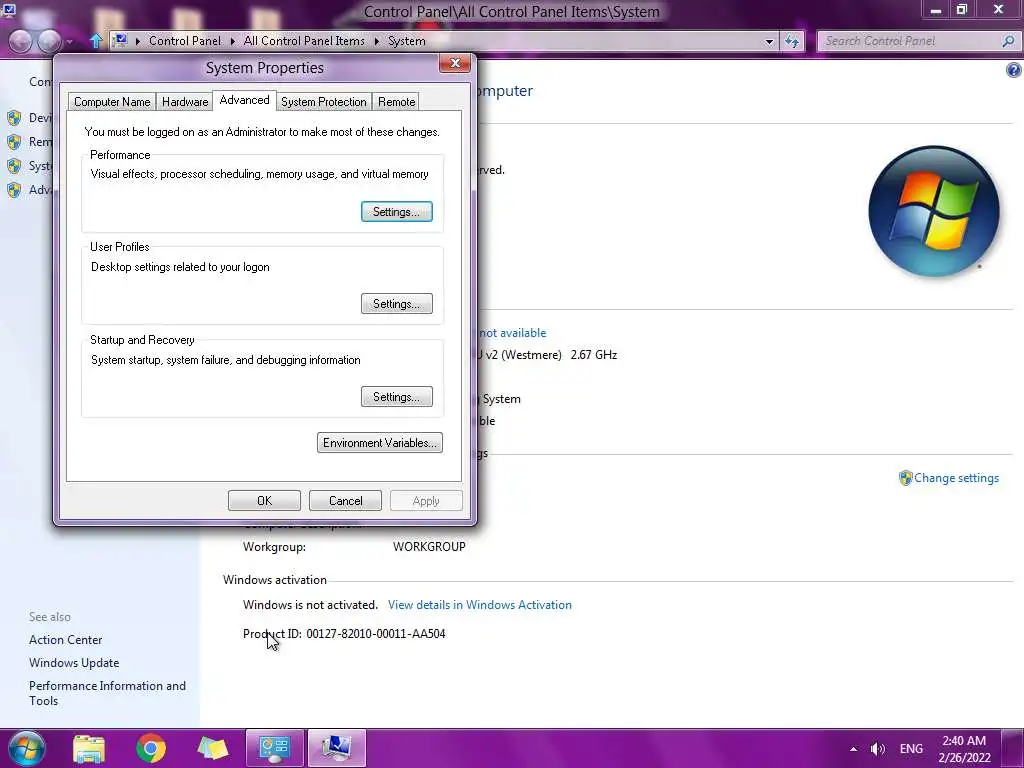Open Action Center link
Image resolution: width=1024 pixels, height=768 pixels.
65,640
